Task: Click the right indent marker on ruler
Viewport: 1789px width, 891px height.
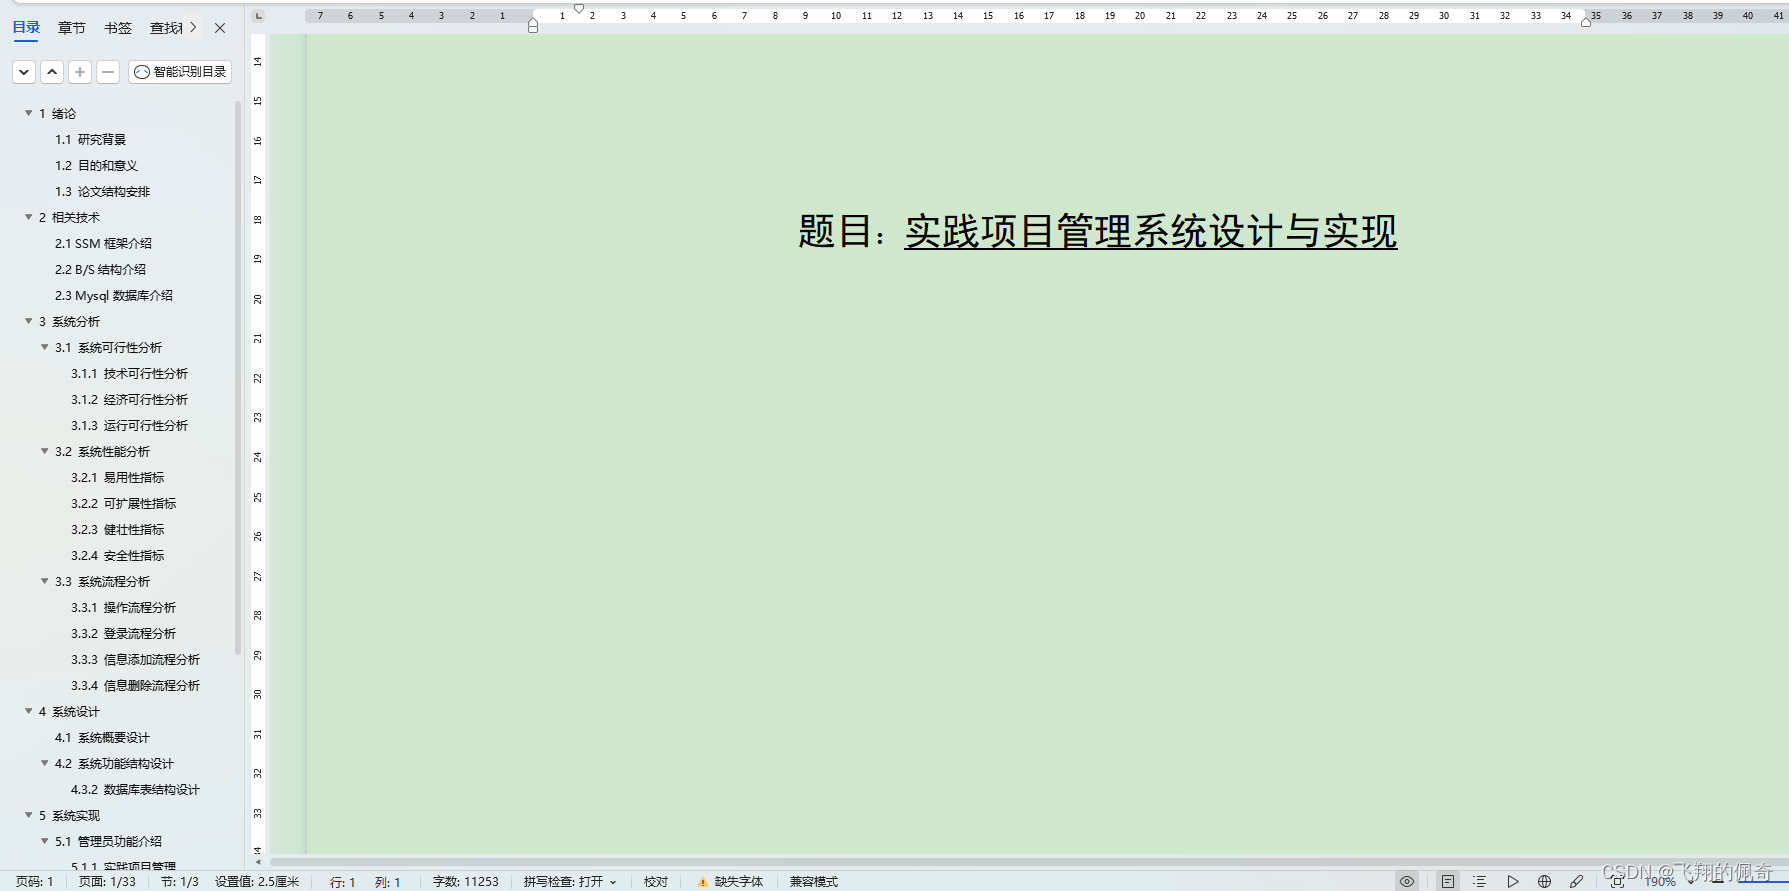Action: pos(1586,21)
